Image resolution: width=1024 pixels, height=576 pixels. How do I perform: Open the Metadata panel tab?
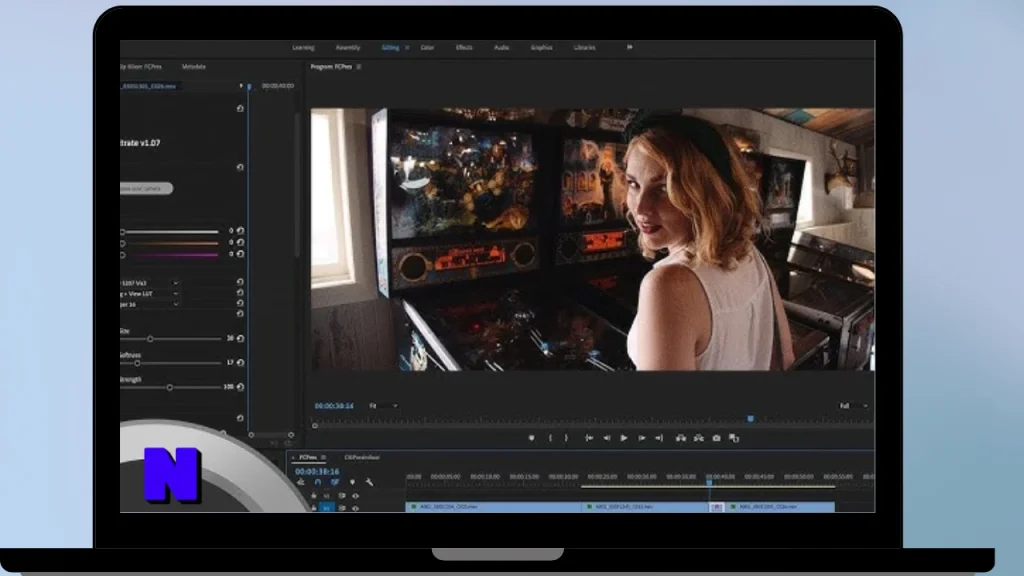pos(193,67)
